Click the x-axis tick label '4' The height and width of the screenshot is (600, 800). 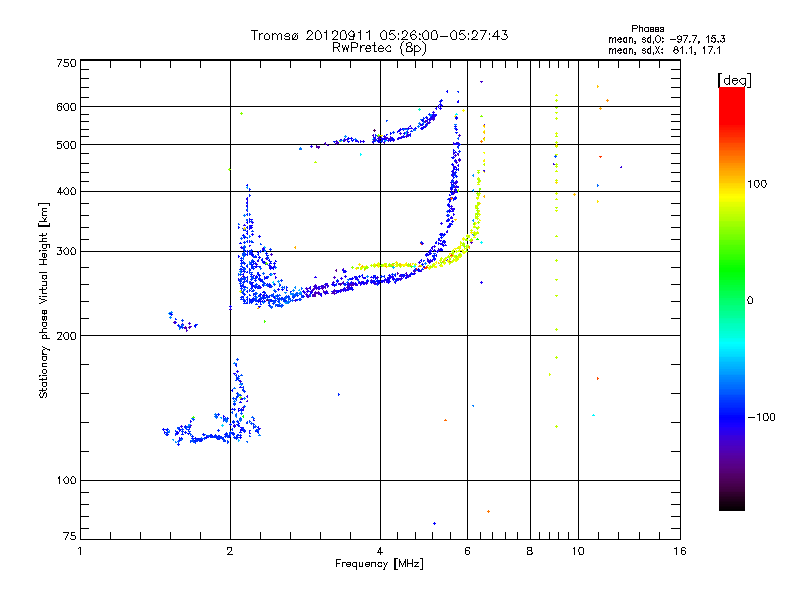click(380, 551)
